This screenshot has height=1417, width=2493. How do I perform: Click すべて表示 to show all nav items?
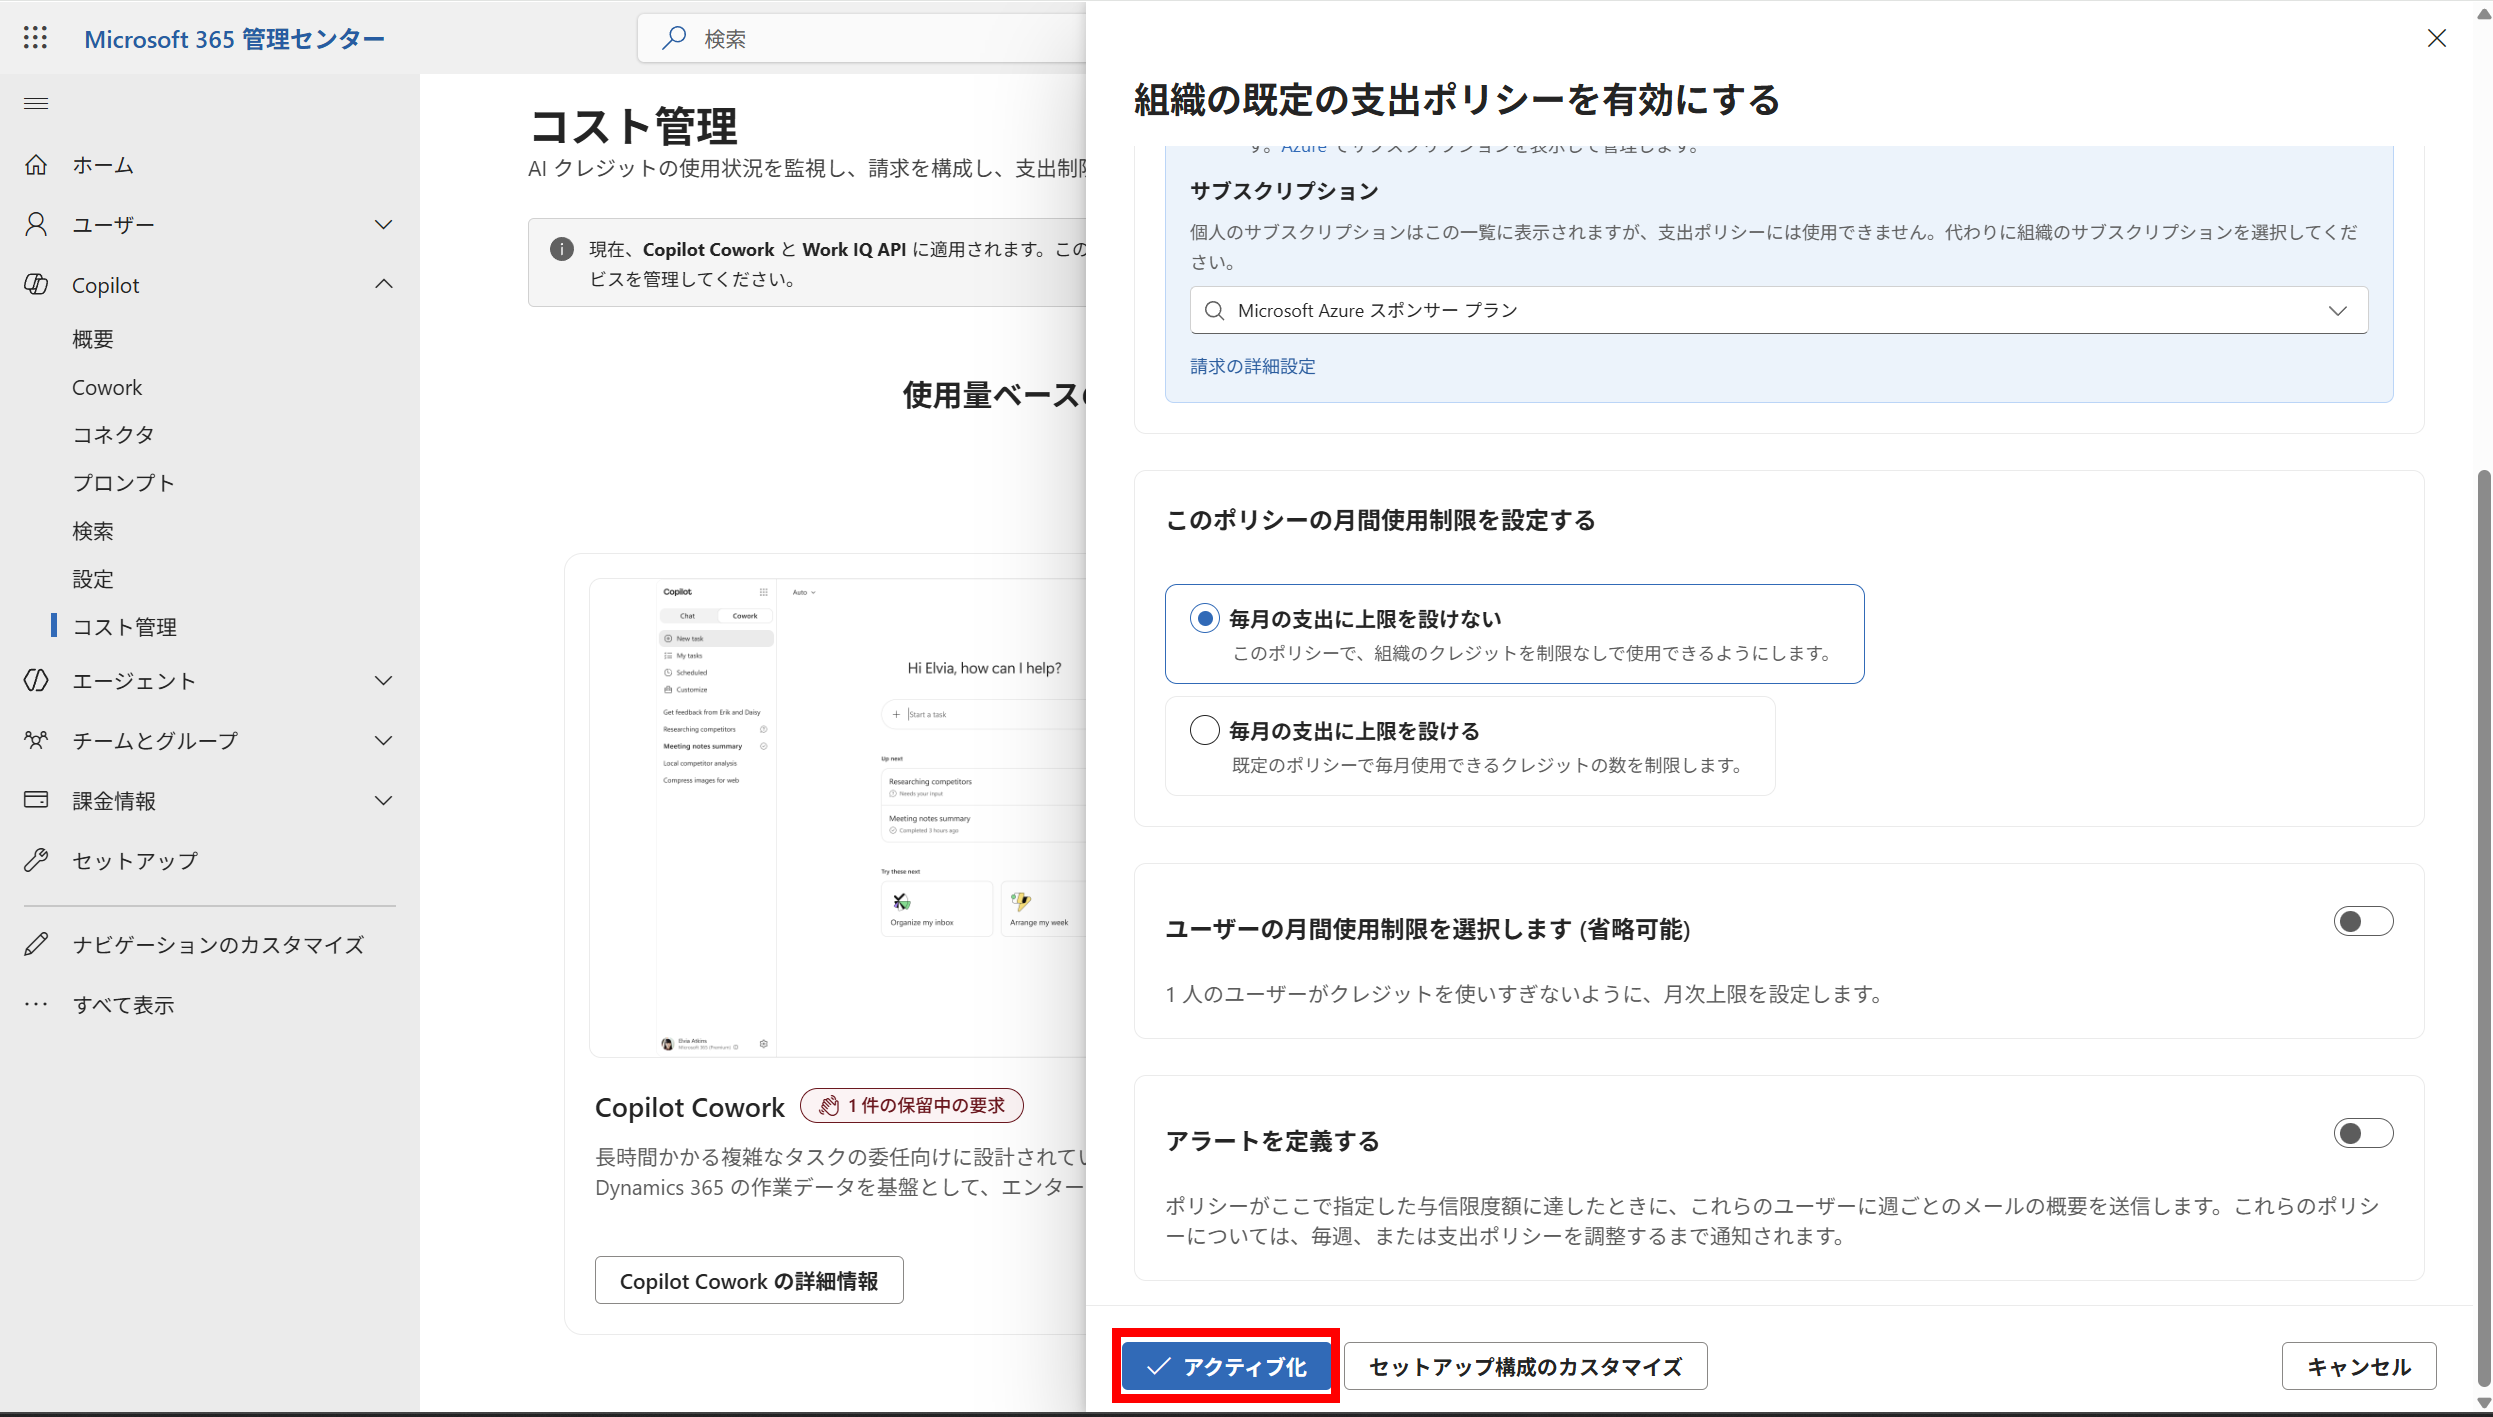pyautogui.click(x=123, y=1005)
